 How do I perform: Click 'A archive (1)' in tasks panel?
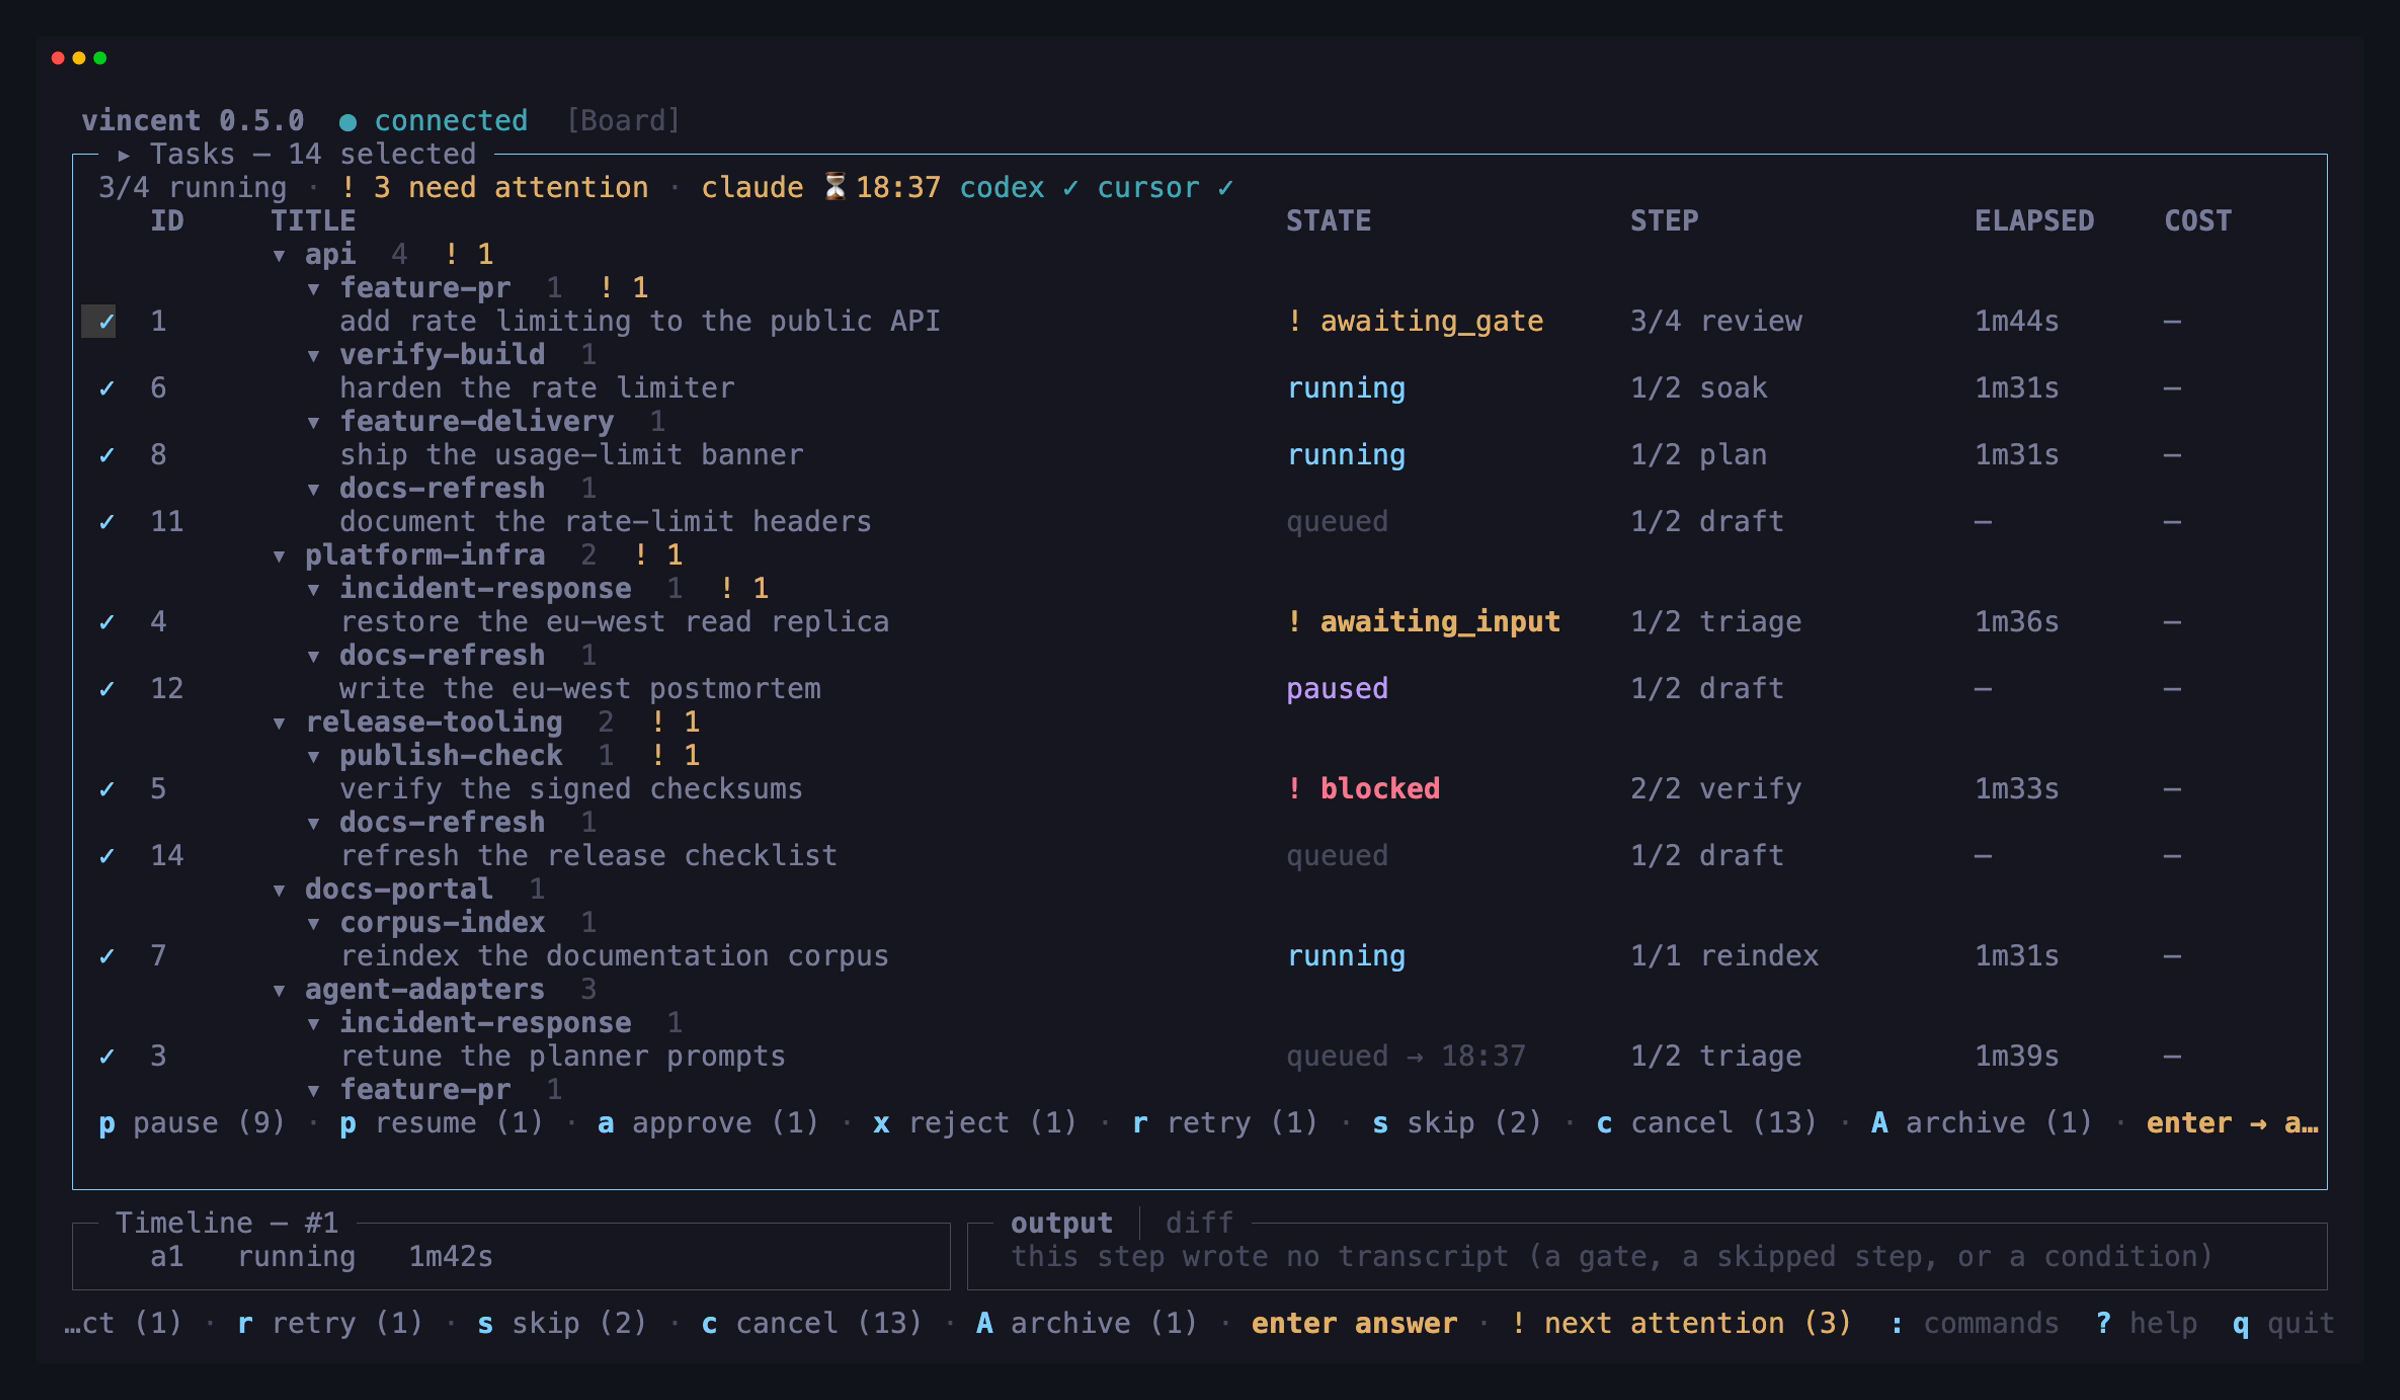tap(1982, 1123)
